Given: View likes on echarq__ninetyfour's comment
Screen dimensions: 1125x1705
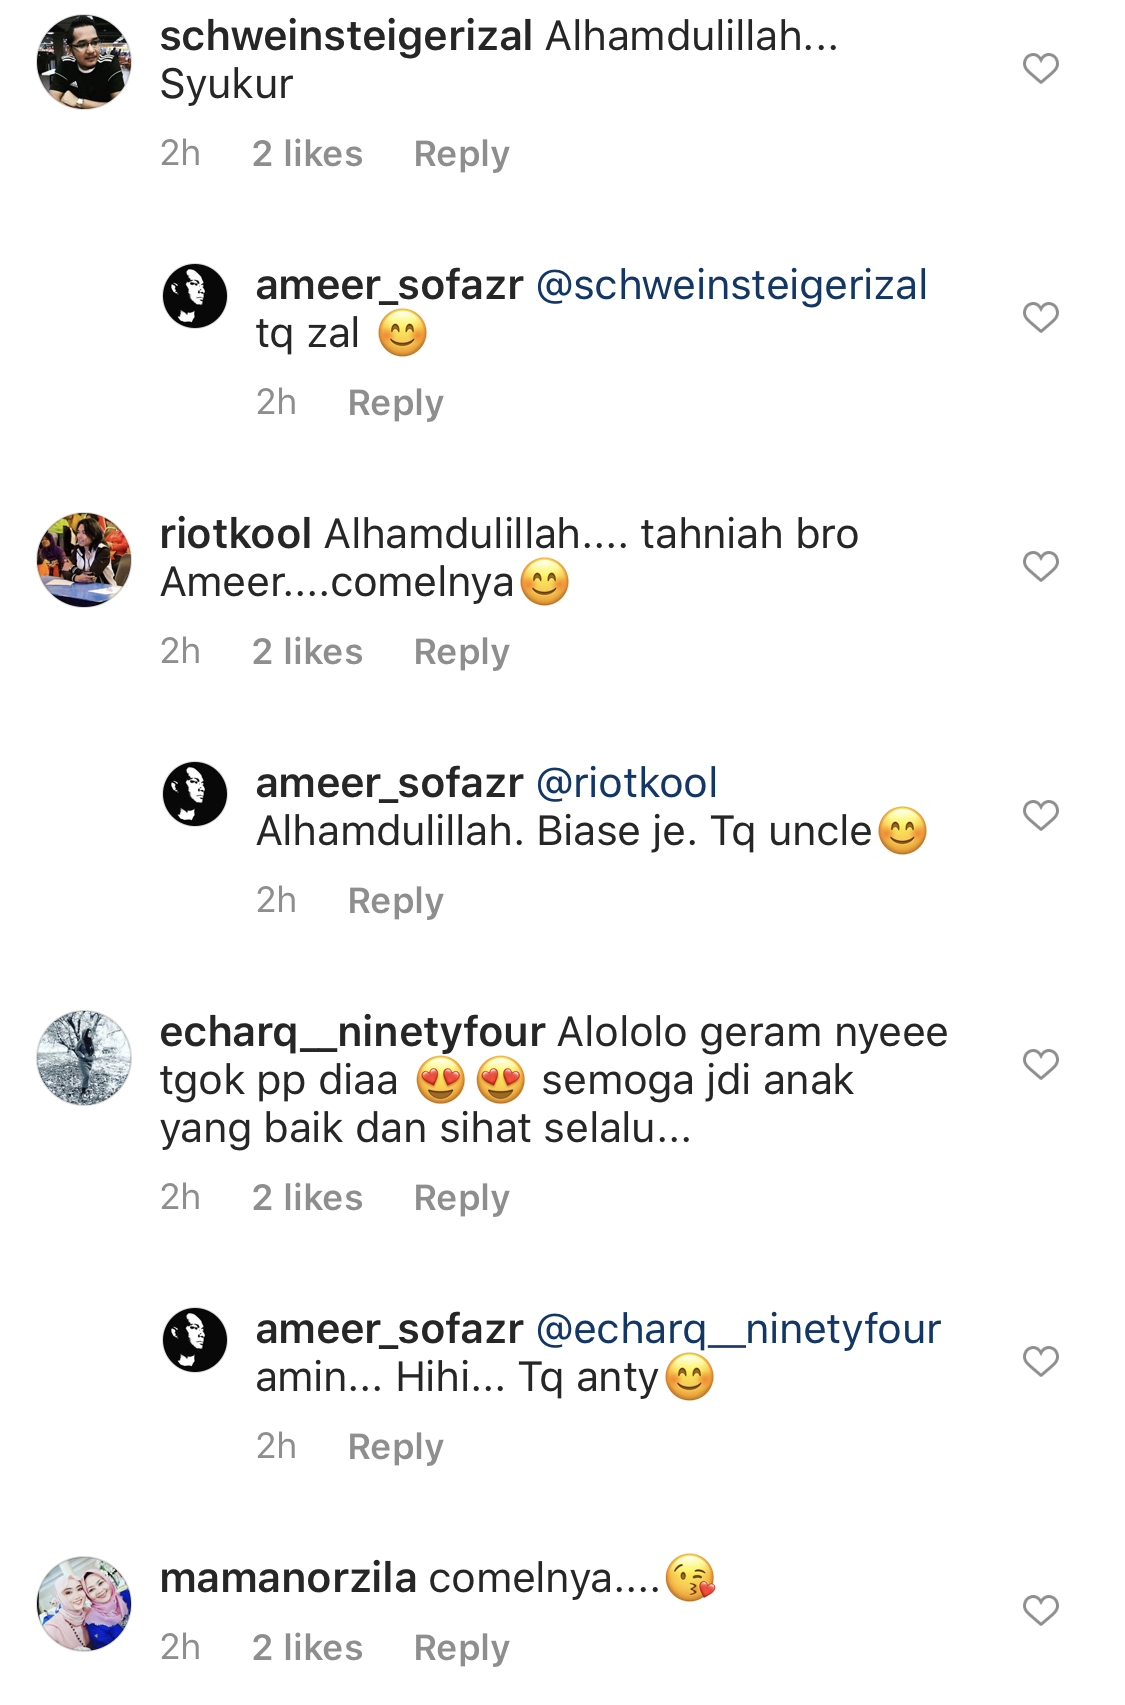Looking at the screenshot, I should pos(307,1198).
